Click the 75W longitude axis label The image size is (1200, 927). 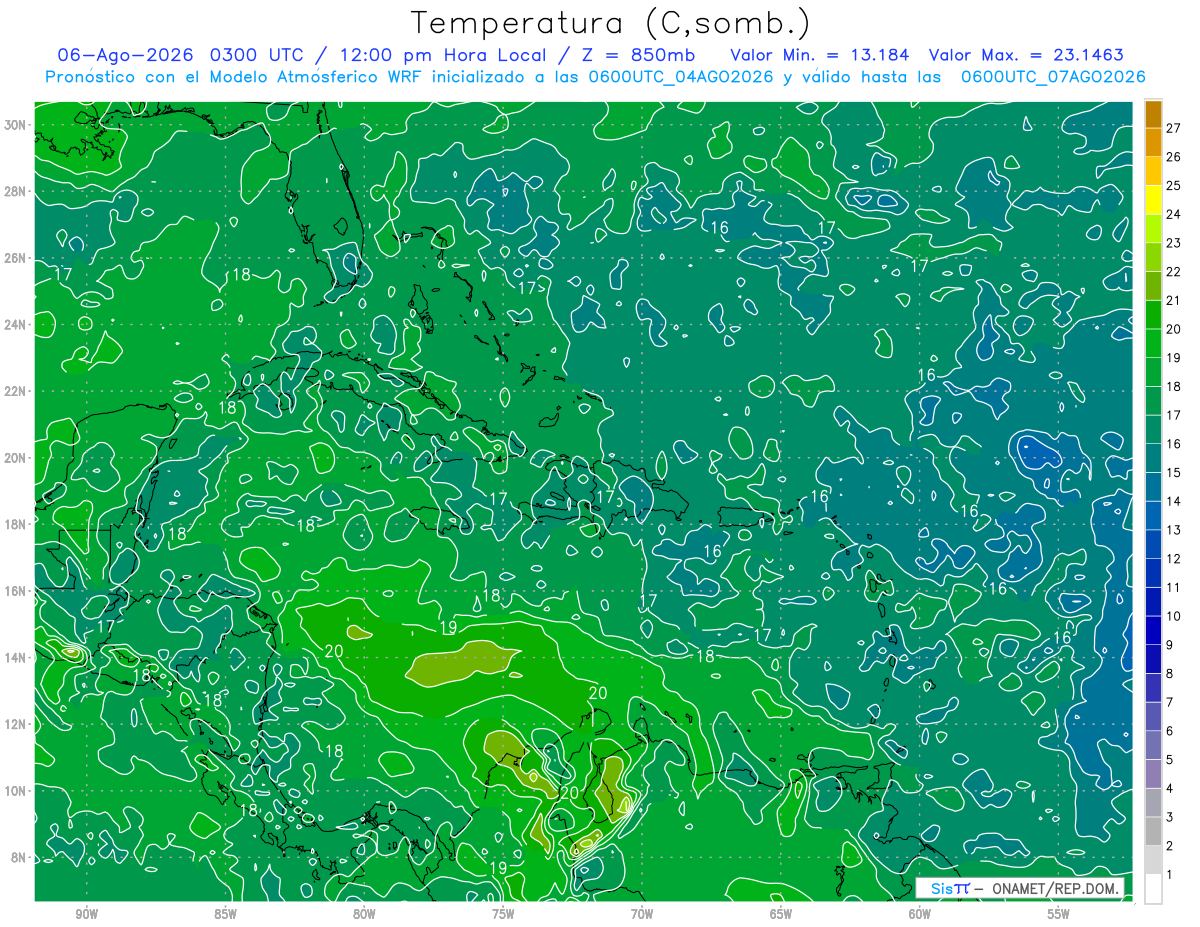(x=503, y=914)
